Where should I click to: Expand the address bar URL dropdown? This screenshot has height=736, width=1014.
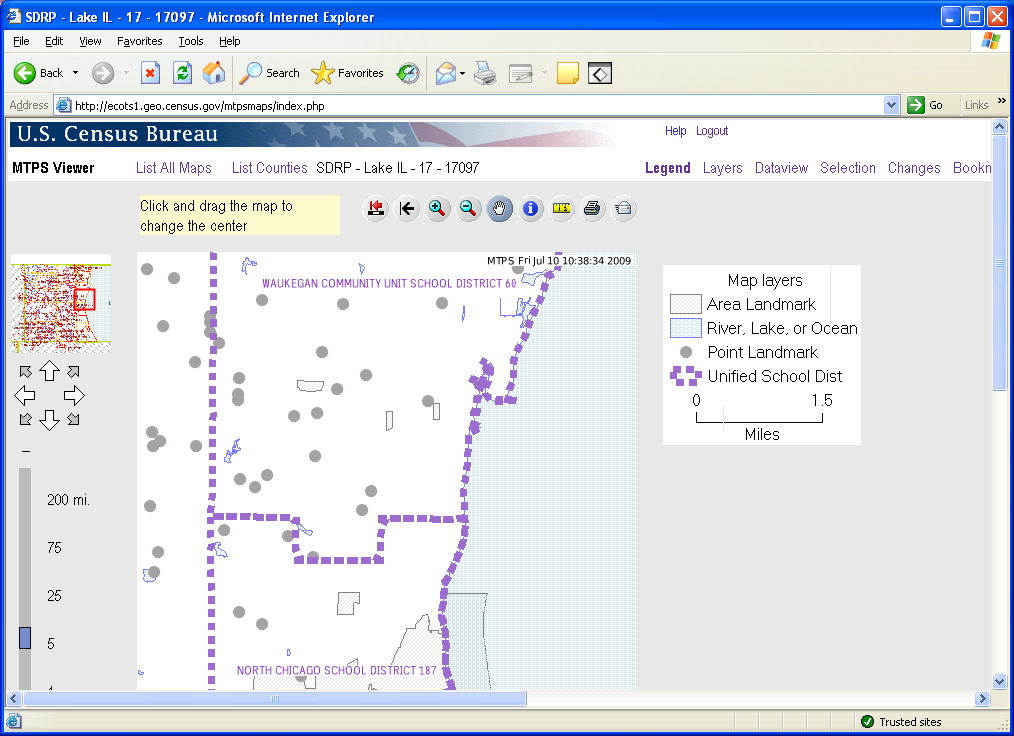892,105
